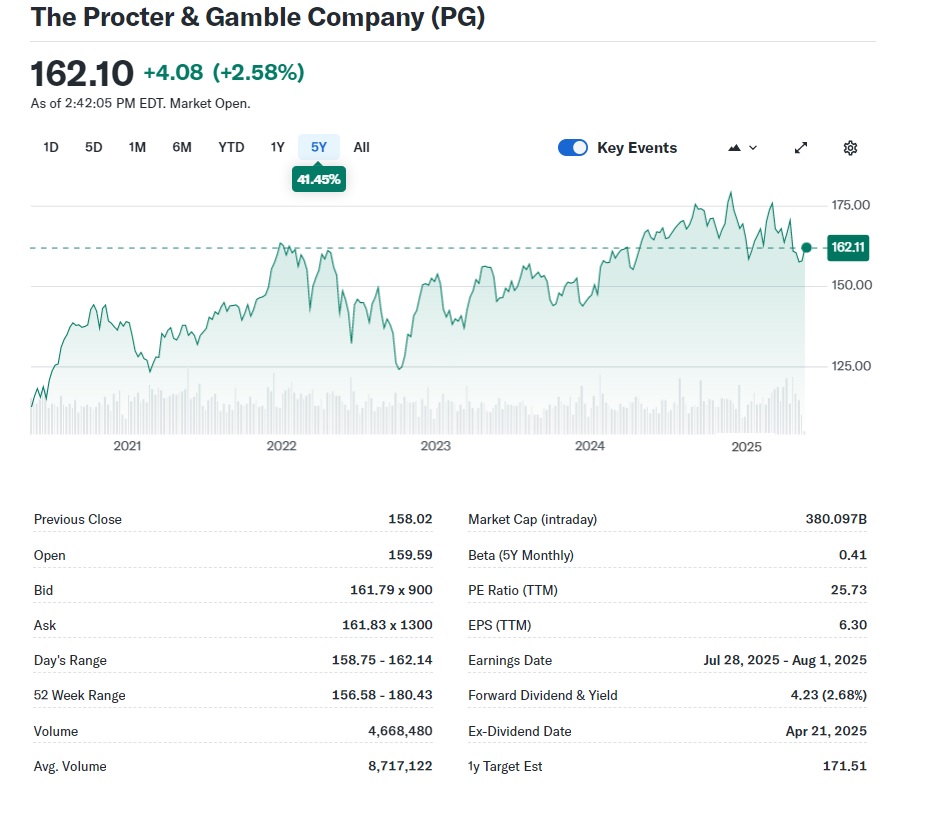Screen dimensions: 940x833
Task: Click the 2021 label on x-axis
Action: click(x=127, y=446)
